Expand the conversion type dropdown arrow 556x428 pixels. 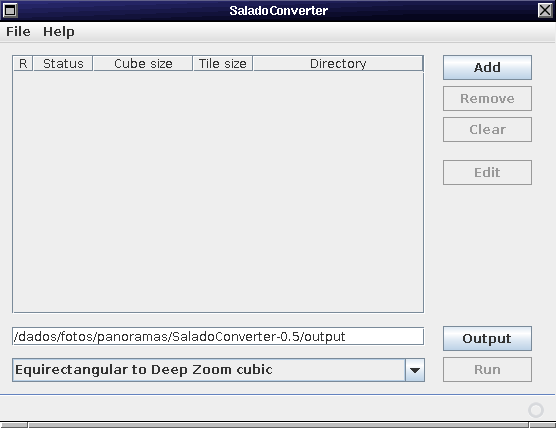pos(415,370)
